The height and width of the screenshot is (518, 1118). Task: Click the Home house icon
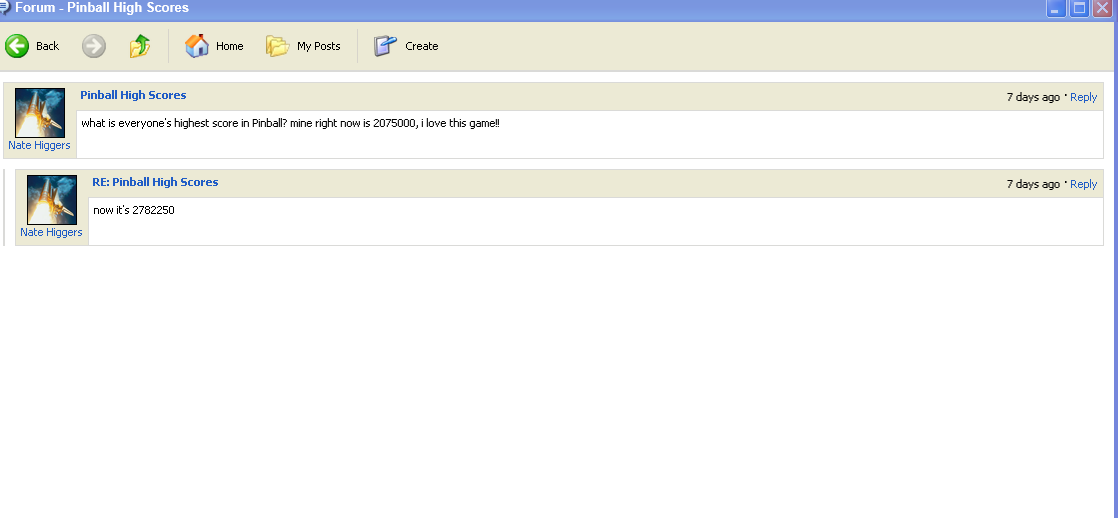197,46
